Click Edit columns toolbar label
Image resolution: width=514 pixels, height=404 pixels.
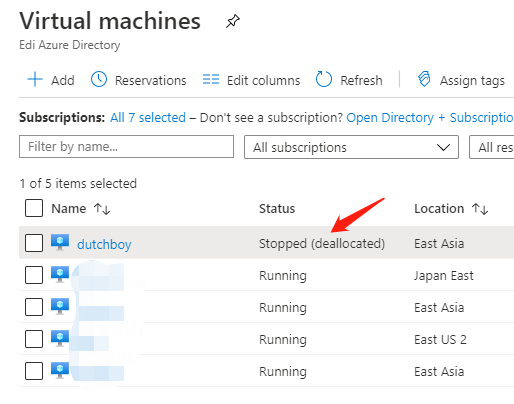(263, 80)
